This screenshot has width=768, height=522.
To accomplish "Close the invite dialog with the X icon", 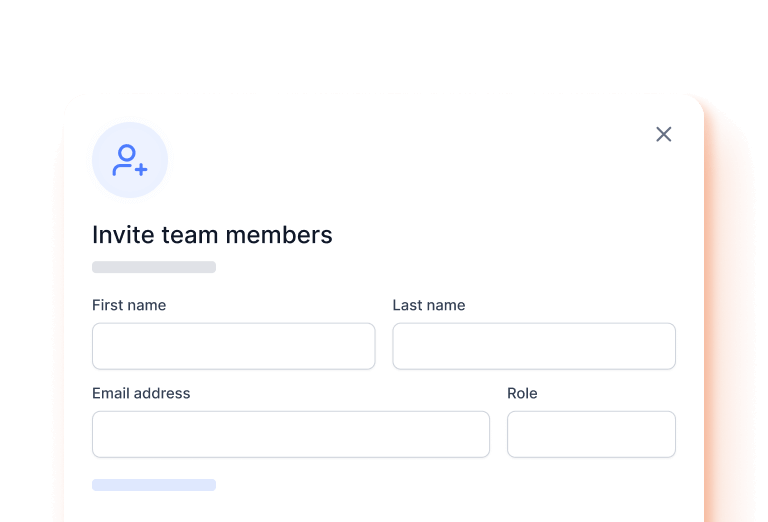I will point(663,134).
